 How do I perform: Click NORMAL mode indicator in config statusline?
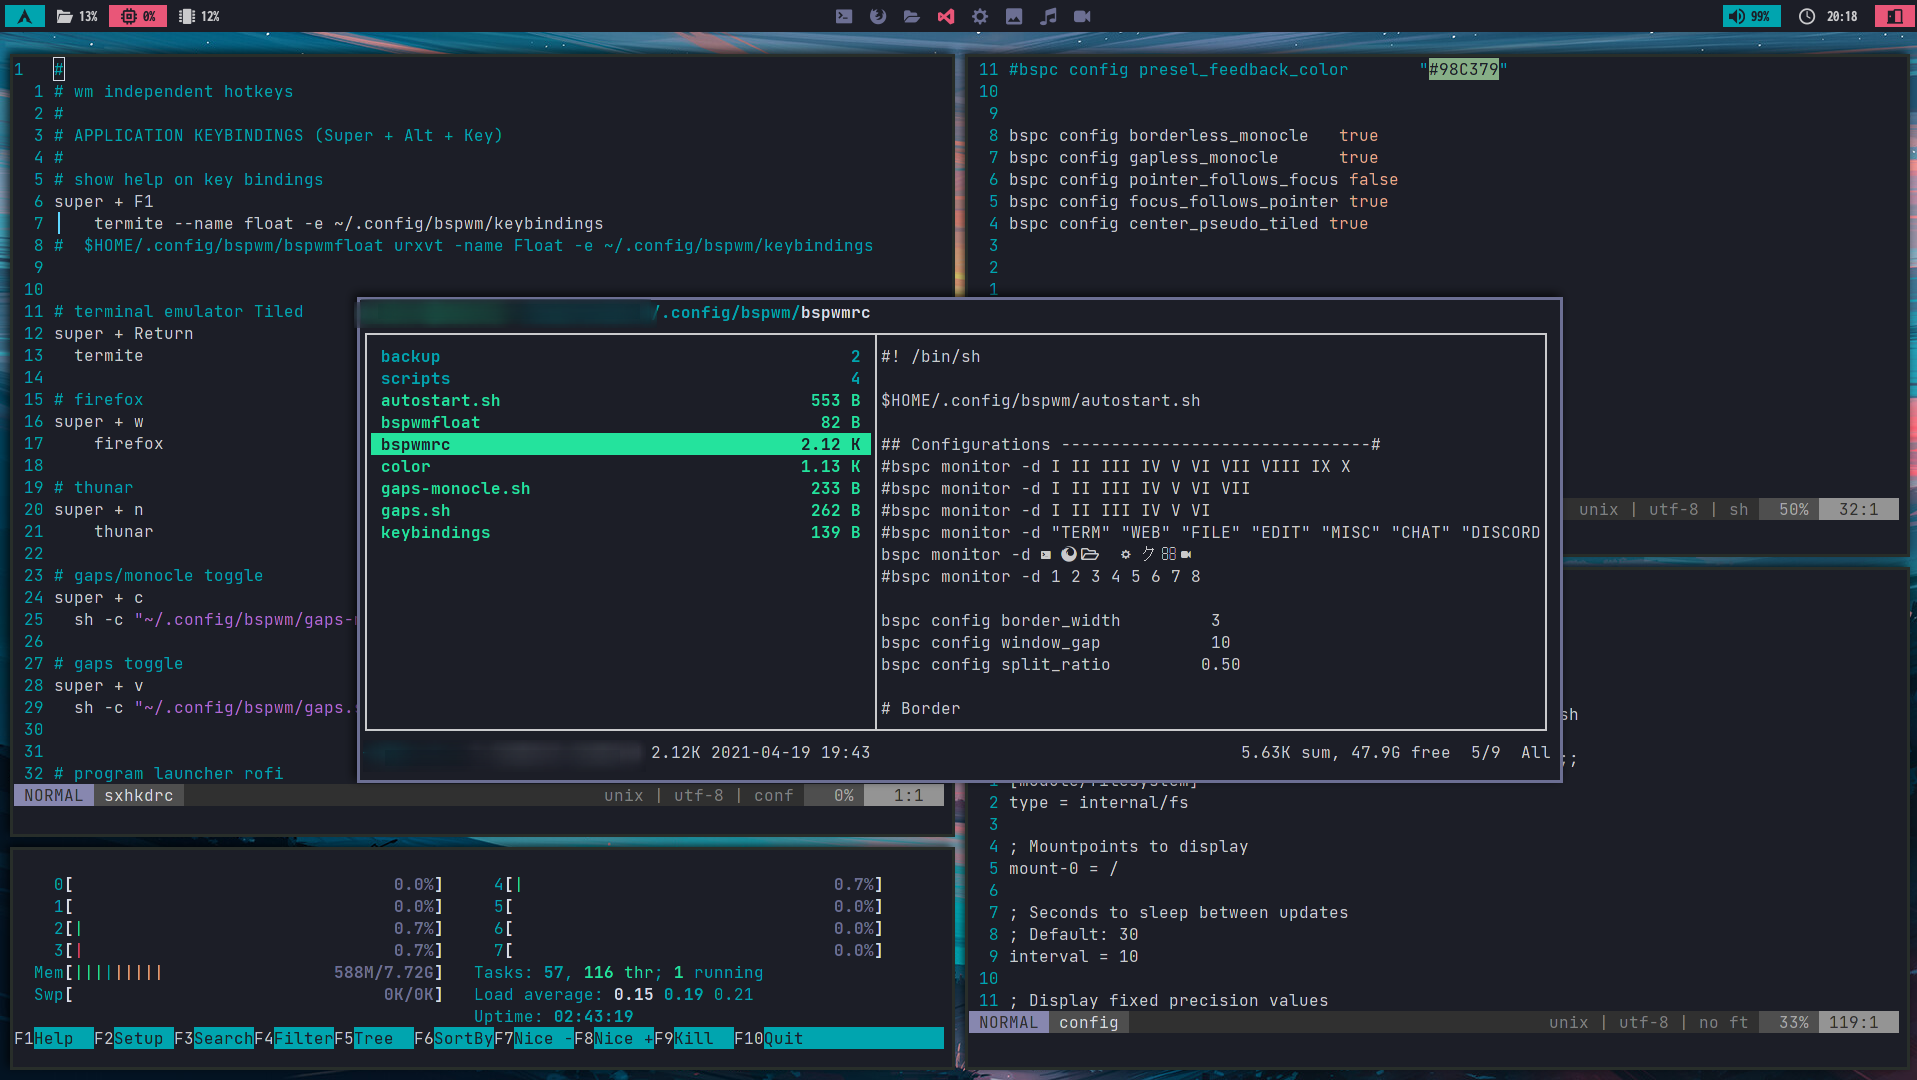point(1009,1022)
